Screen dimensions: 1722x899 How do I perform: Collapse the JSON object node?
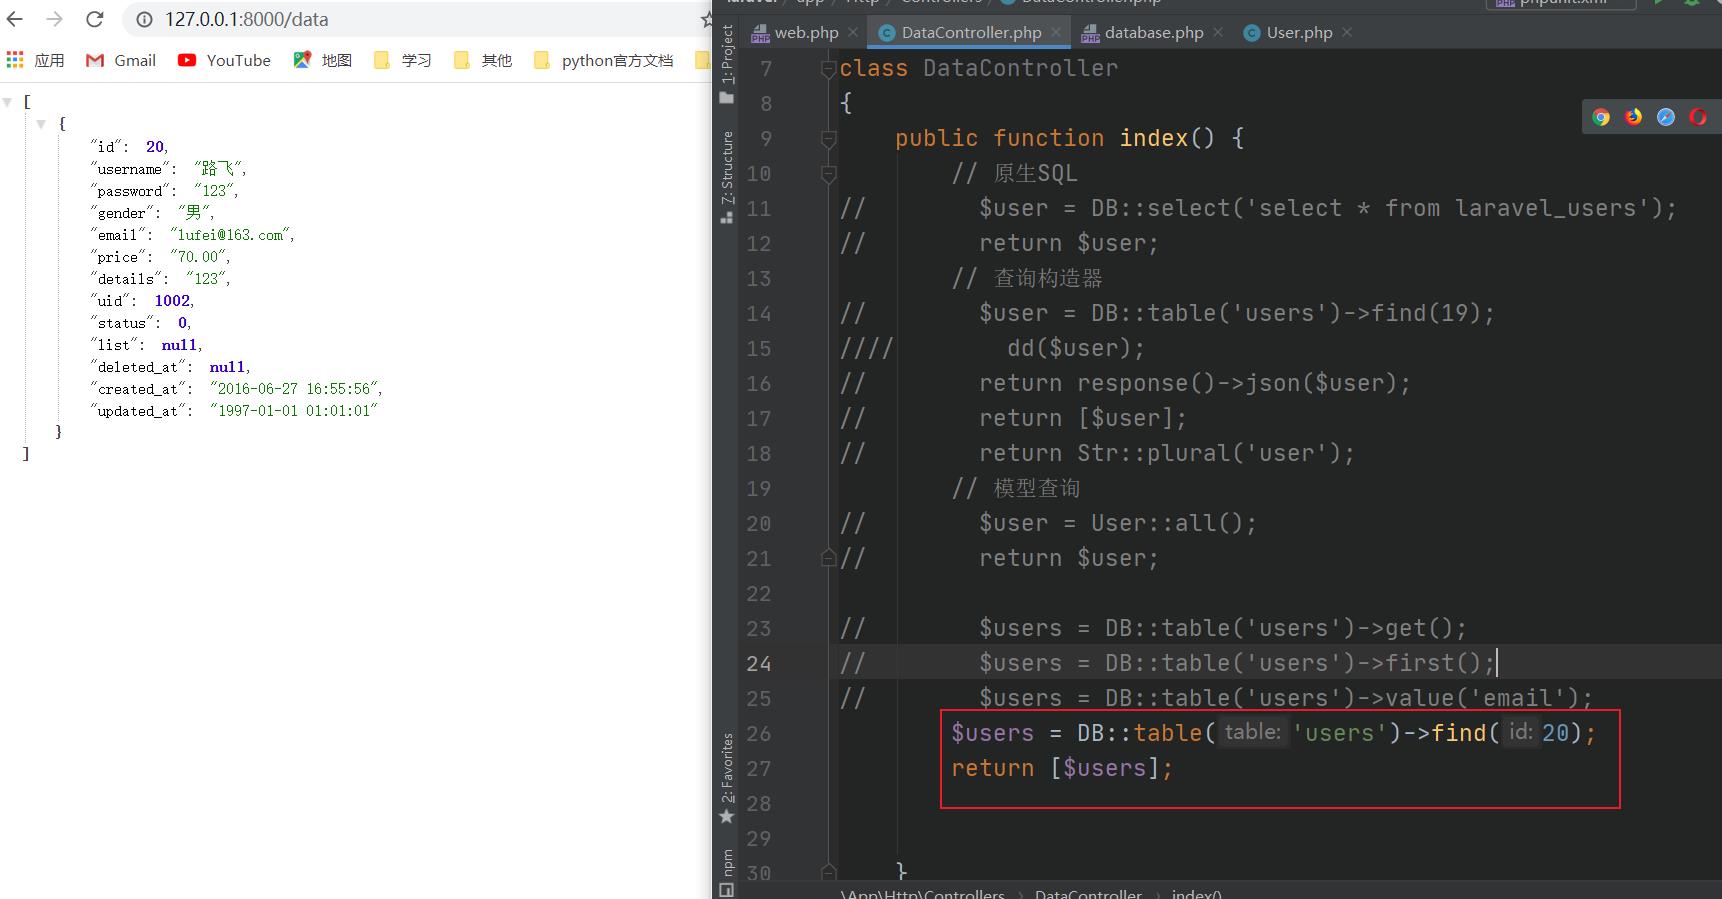tap(41, 124)
